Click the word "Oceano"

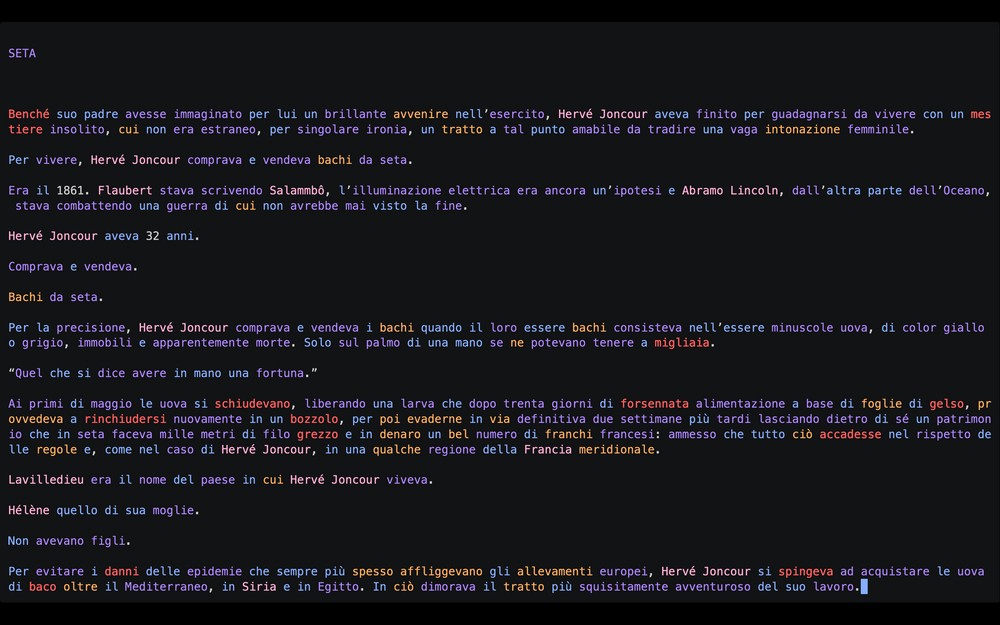pyautogui.click(x=964, y=190)
